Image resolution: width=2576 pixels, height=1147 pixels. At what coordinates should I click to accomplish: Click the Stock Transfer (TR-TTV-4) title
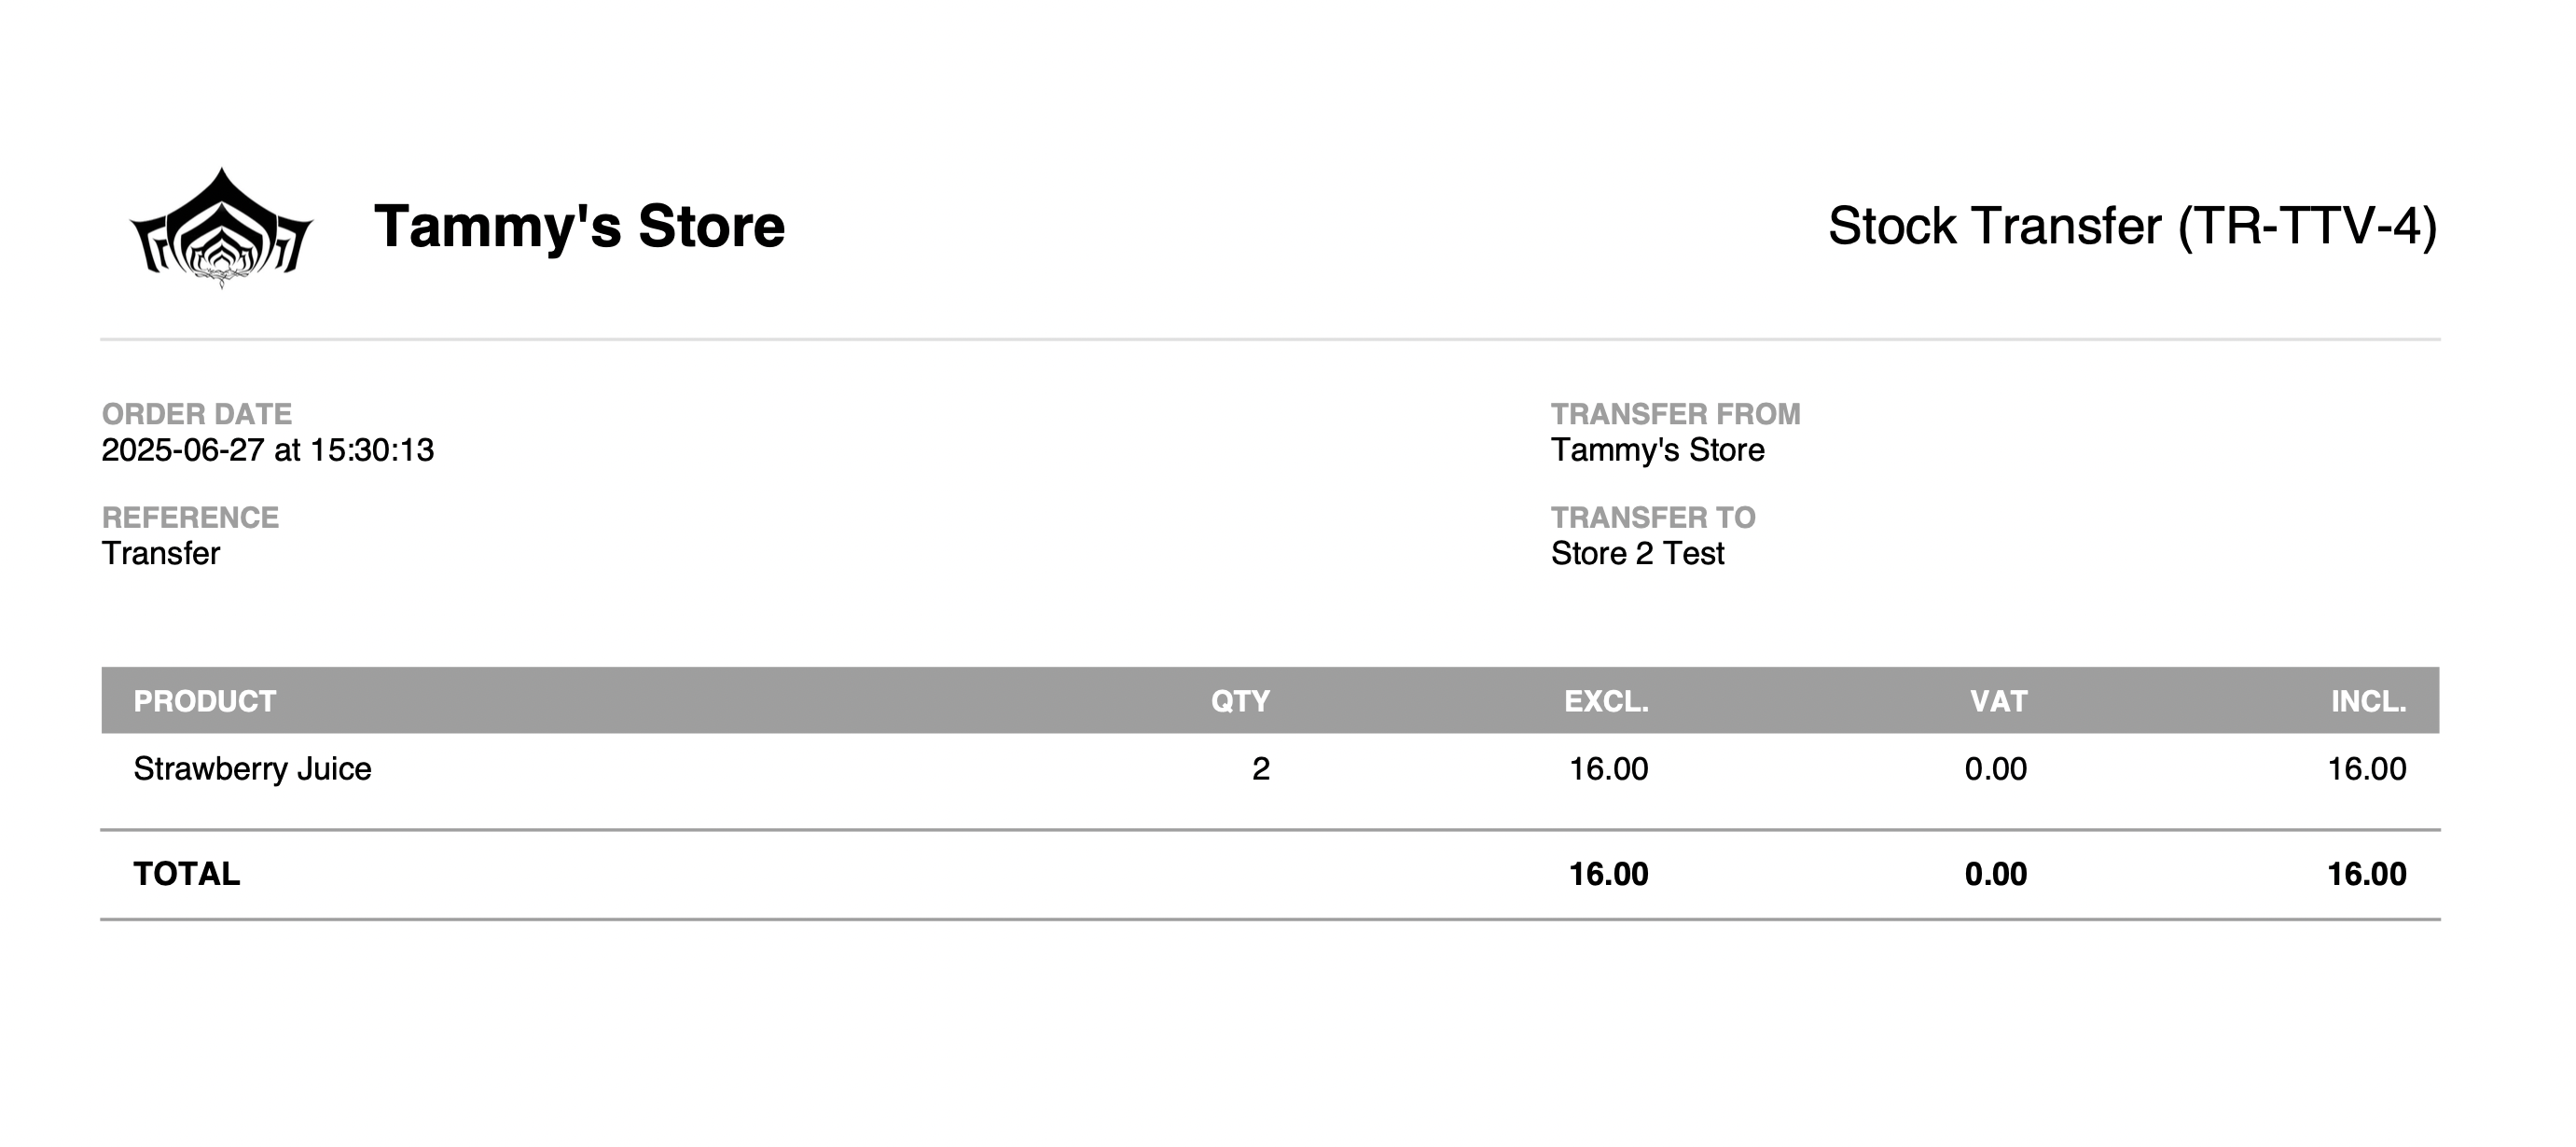[x=2132, y=227]
